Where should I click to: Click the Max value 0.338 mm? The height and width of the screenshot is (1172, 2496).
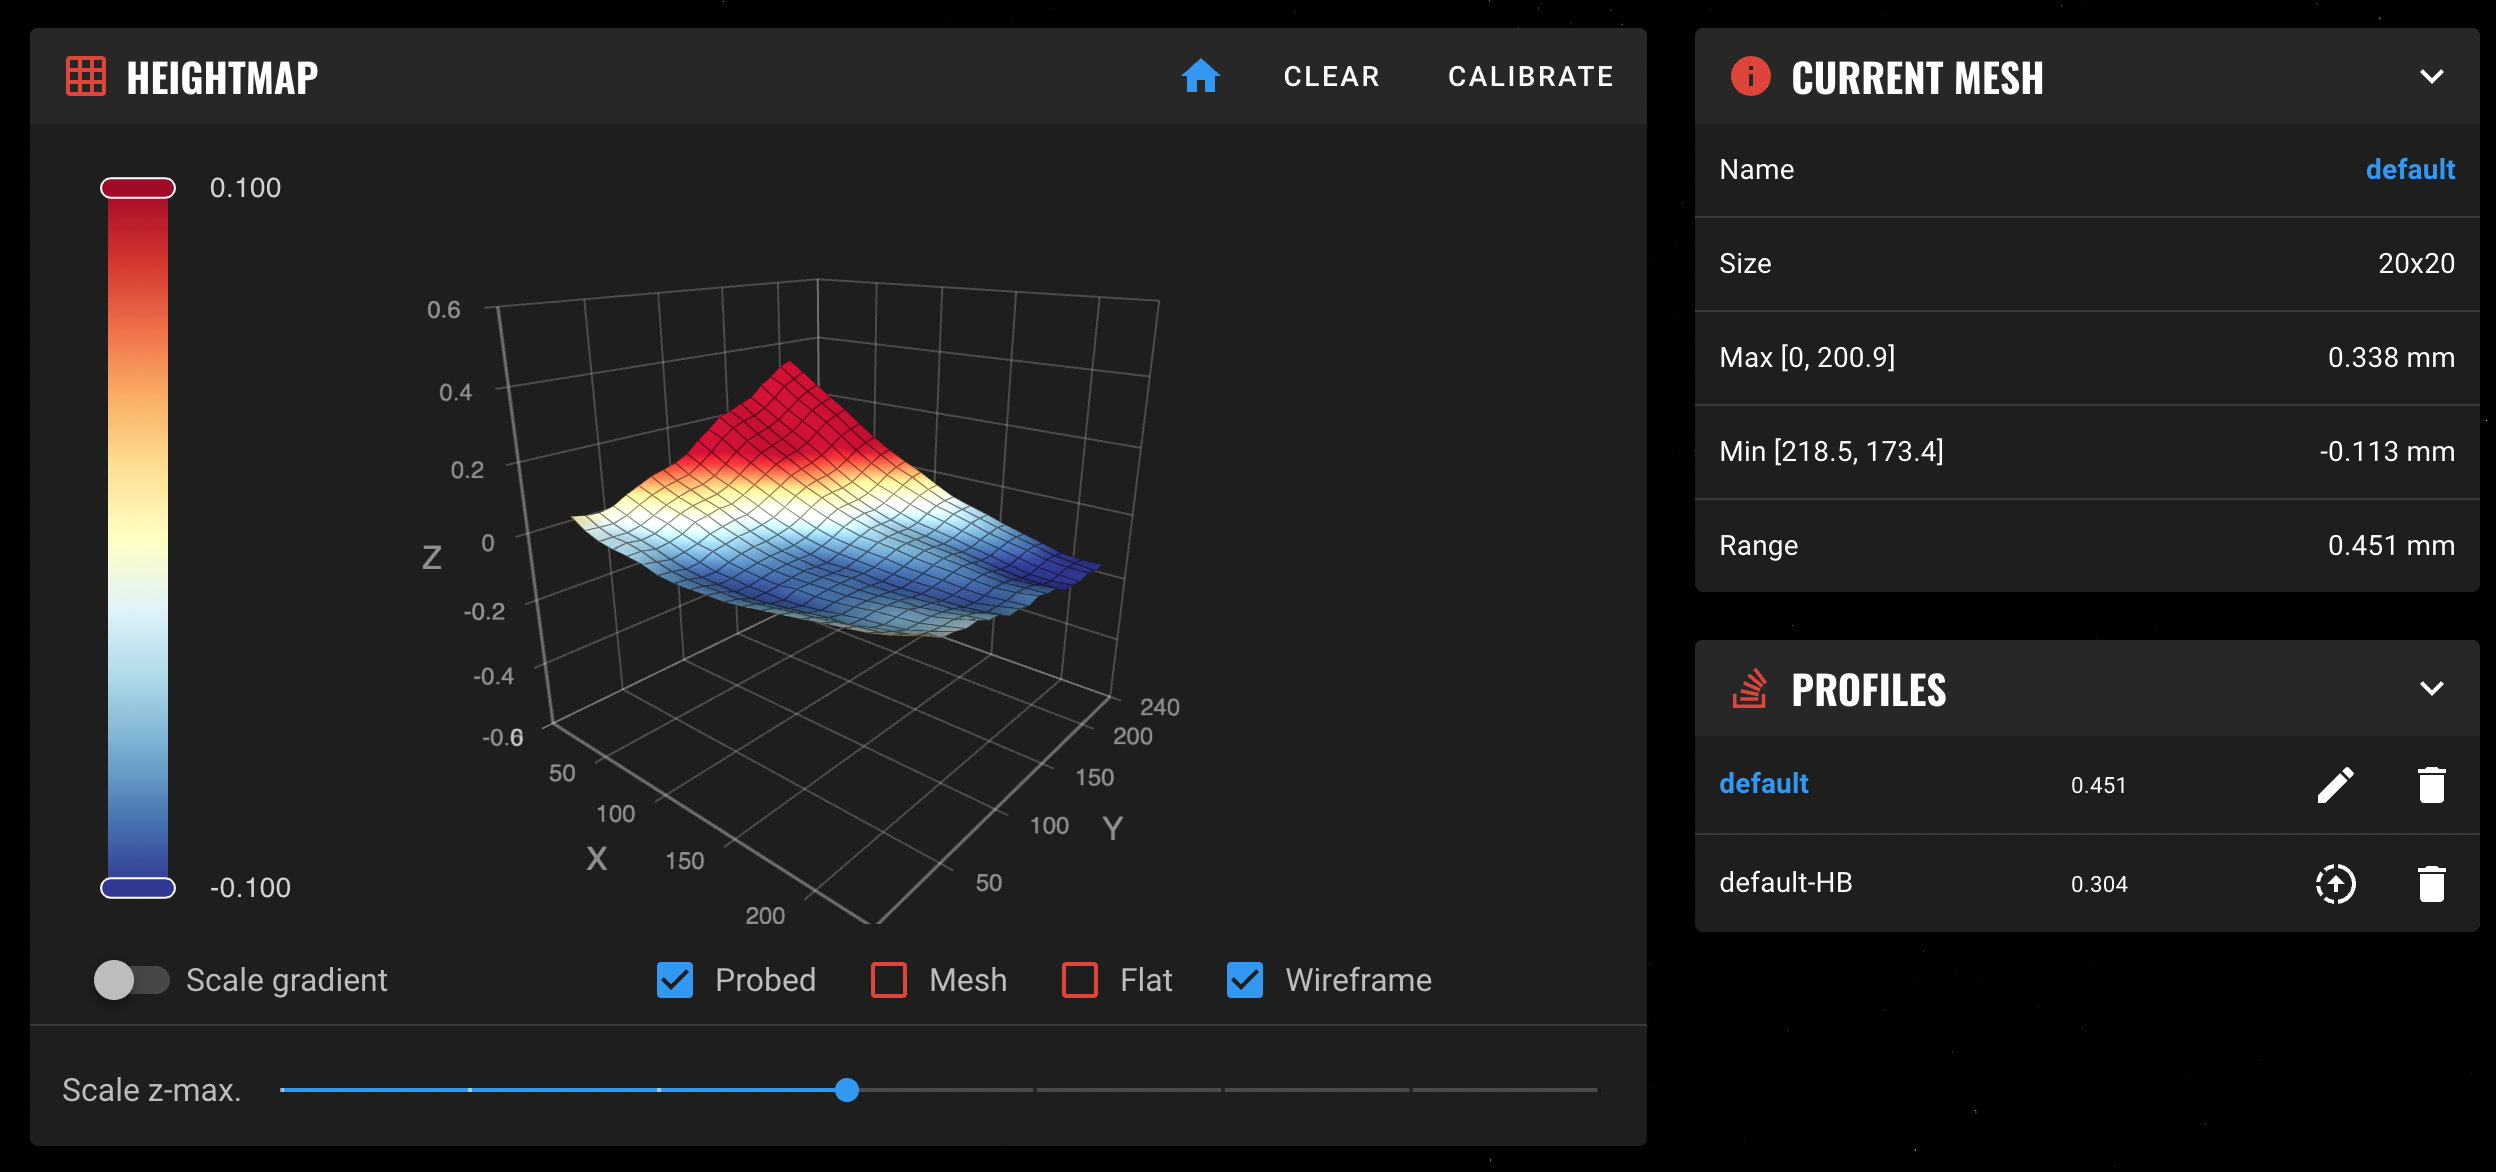pyautogui.click(x=2391, y=357)
